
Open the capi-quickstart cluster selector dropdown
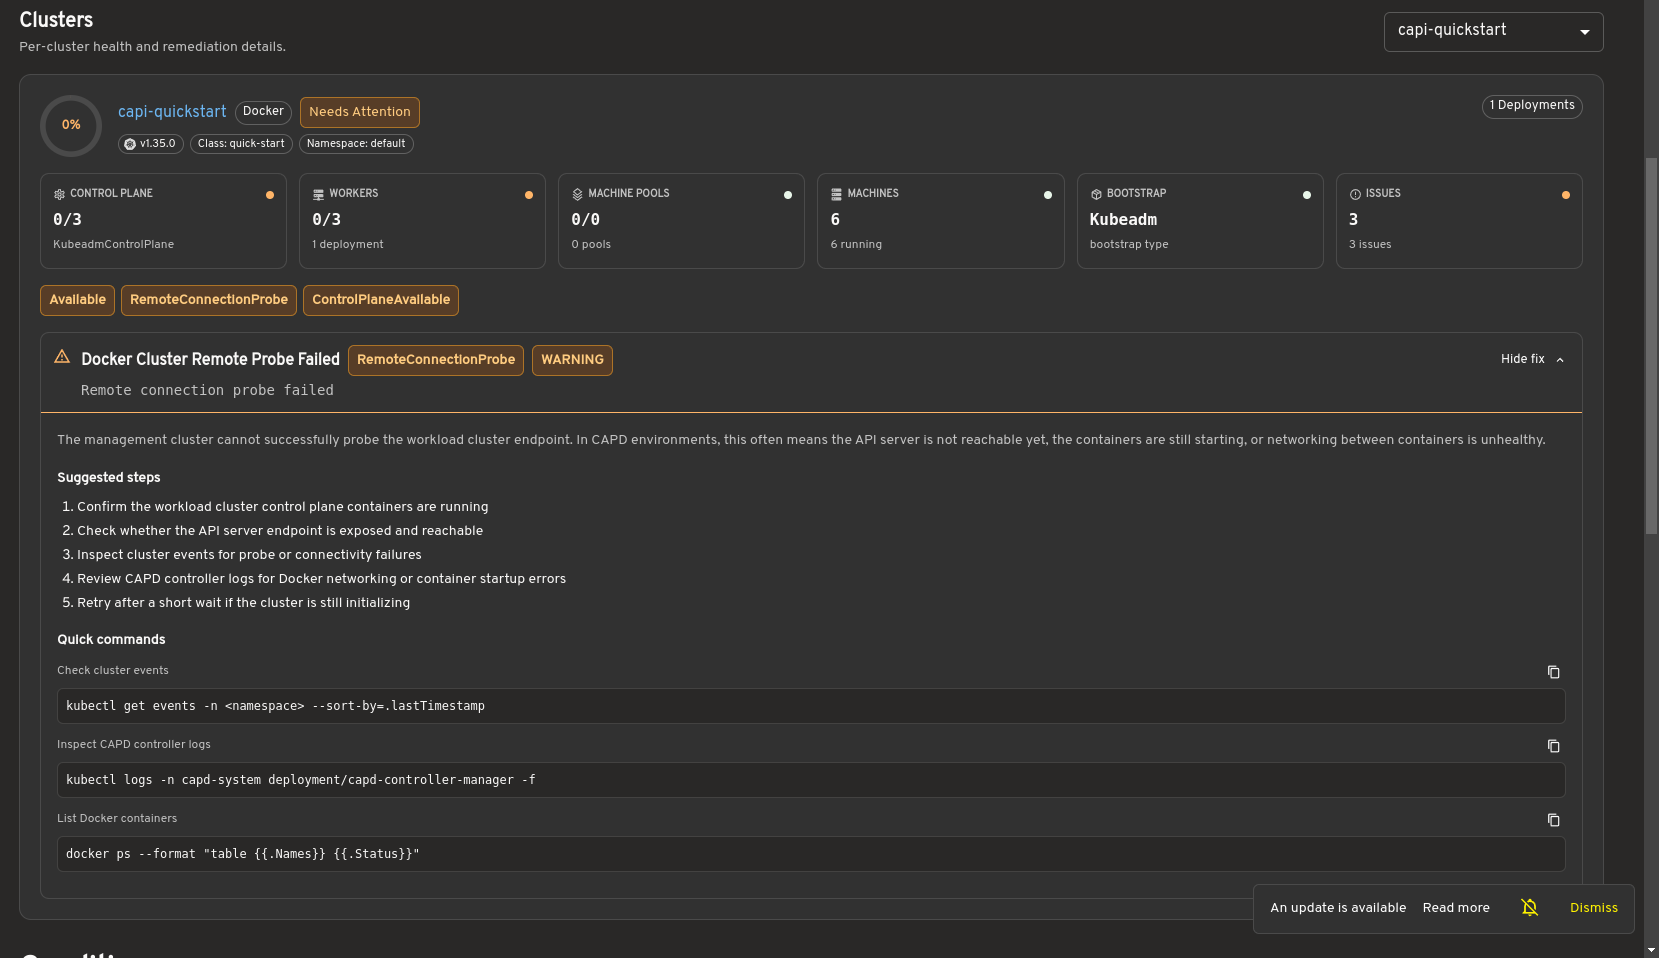click(1493, 31)
